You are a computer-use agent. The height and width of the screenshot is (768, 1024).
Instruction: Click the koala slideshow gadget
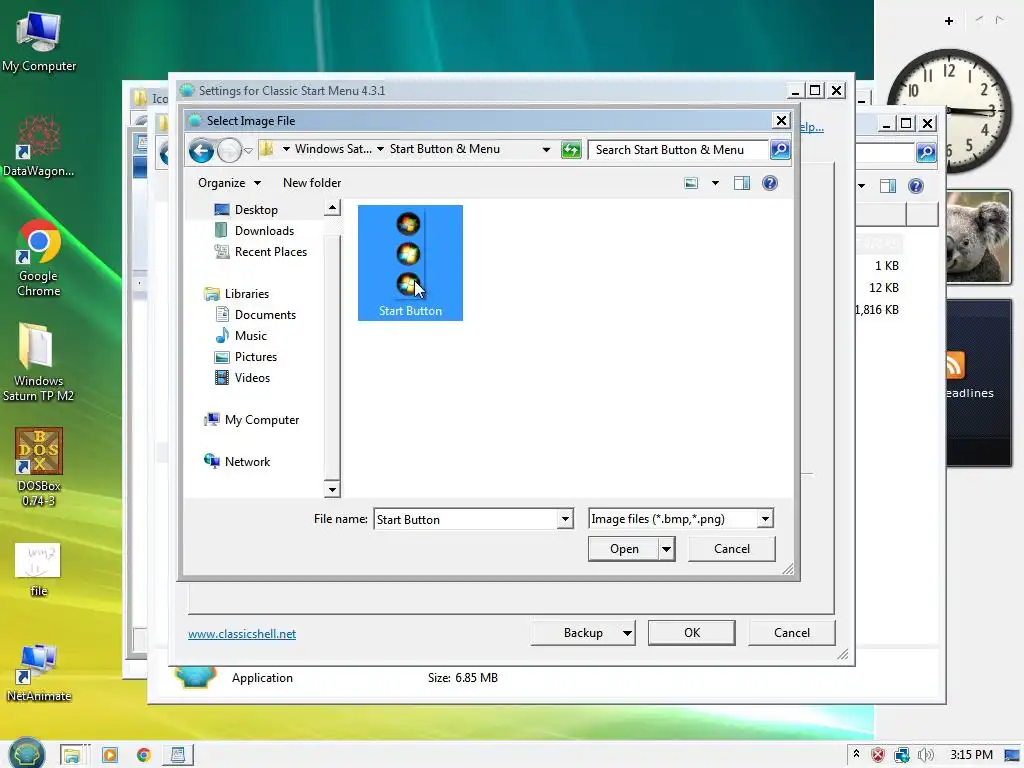tap(978, 236)
